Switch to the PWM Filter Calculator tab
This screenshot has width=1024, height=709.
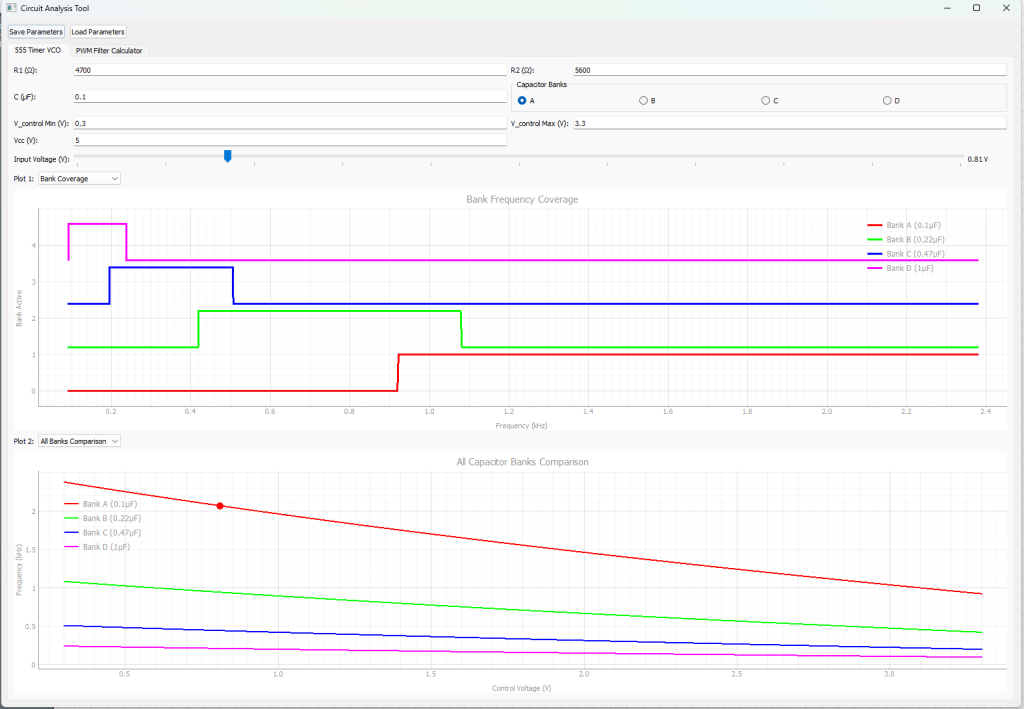click(x=109, y=50)
